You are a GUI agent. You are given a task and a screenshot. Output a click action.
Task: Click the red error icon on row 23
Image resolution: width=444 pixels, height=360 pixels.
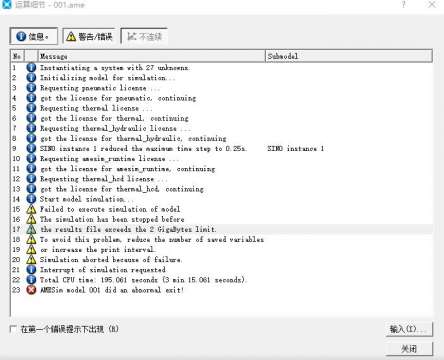click(31, 290)
